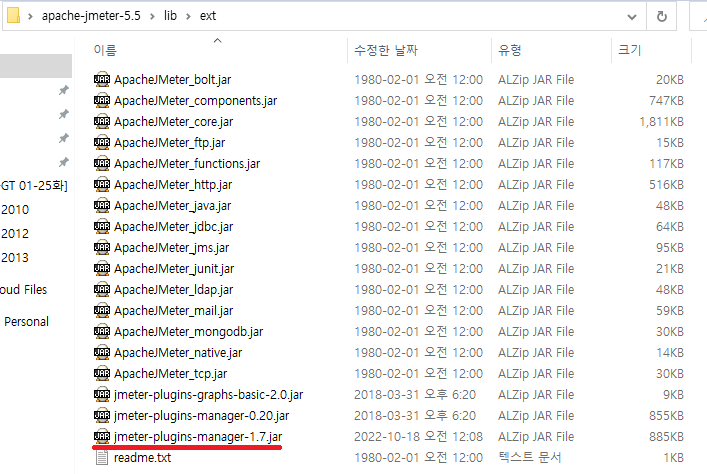
Task: Select file name ApacheJMeter_functions.jar
Action: point(187,164)
